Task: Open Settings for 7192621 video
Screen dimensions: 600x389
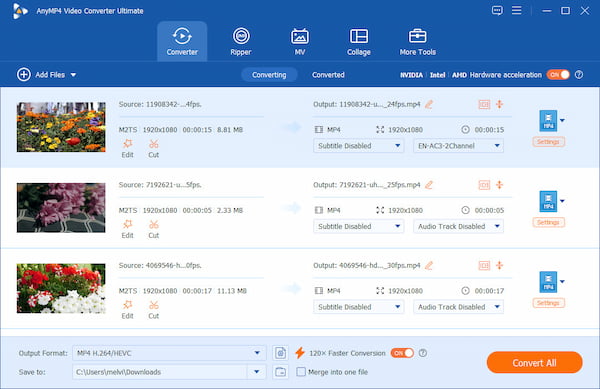Action: pyautogui.click(x=548, y=223)
